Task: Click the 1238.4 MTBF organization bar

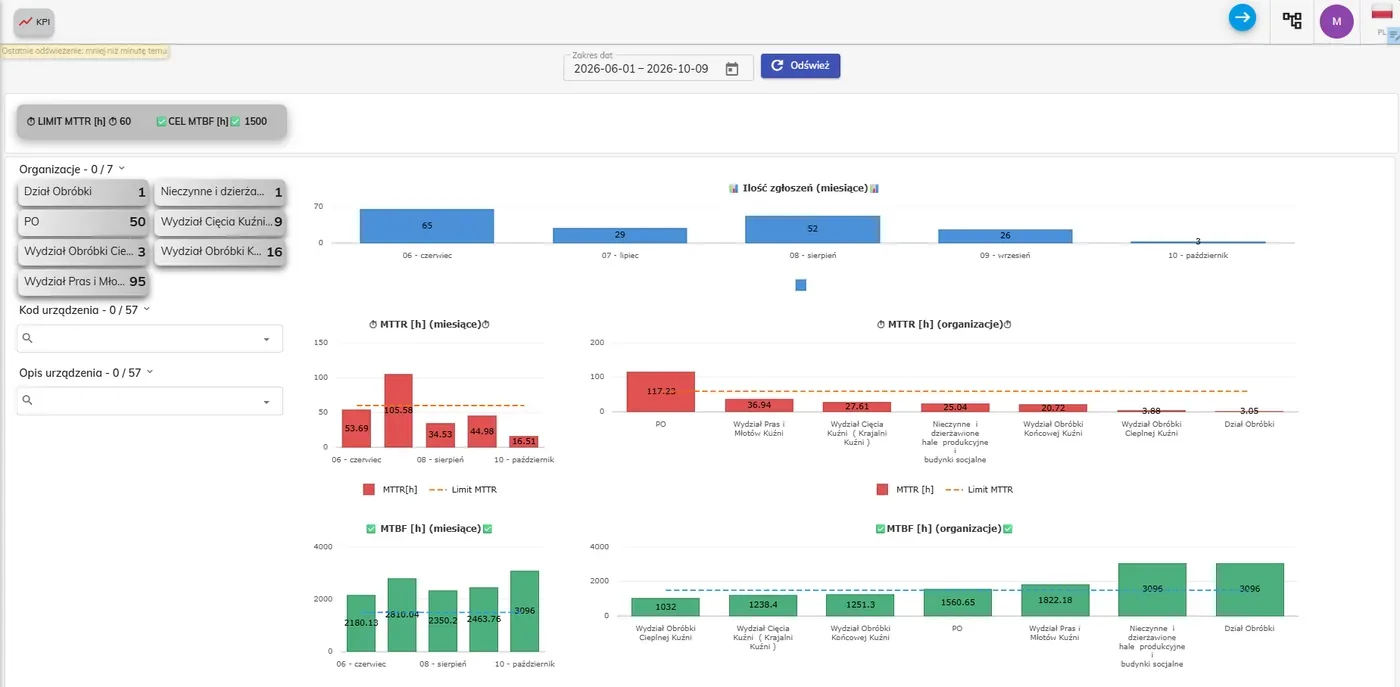Action: coord(763,605)
